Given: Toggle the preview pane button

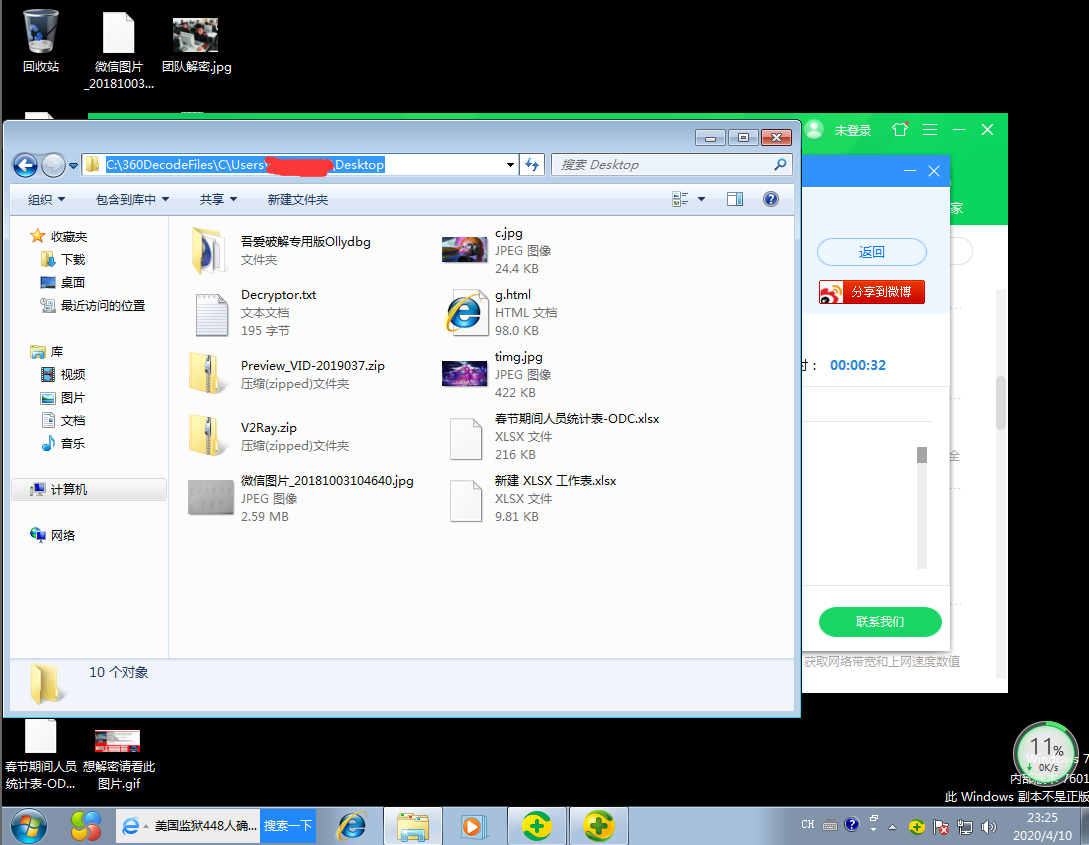Looking at the screenshot, I should [x=735, y=199].
